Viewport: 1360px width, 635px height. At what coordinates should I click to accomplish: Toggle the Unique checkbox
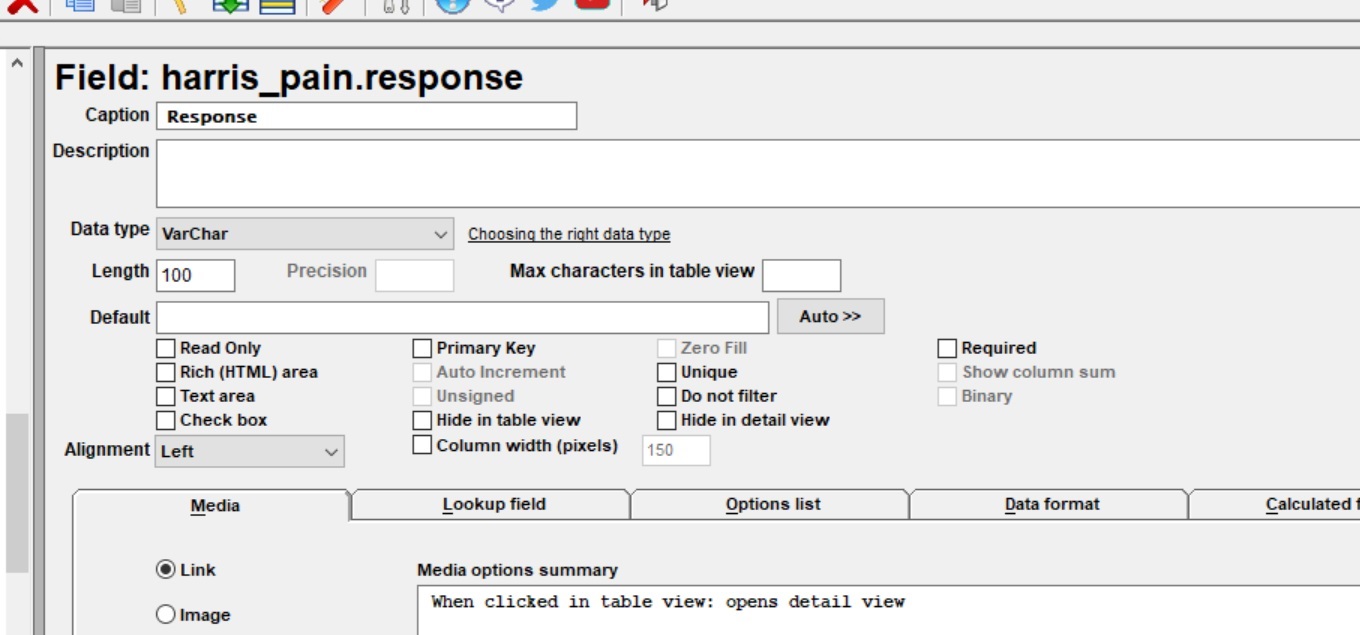(x=666, y=372)
